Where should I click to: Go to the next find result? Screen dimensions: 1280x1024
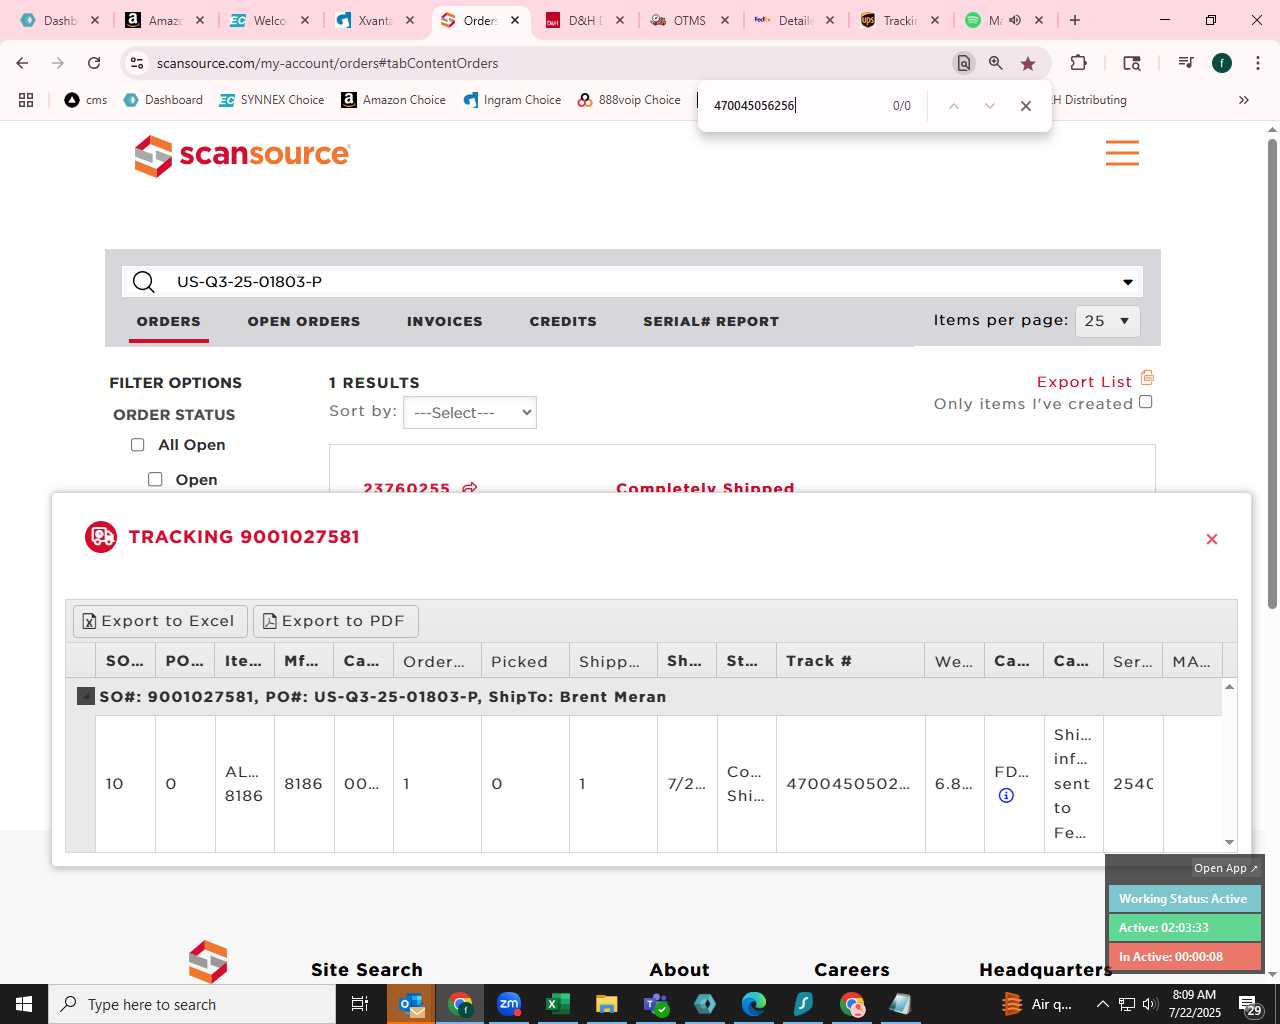coord(989,106)
